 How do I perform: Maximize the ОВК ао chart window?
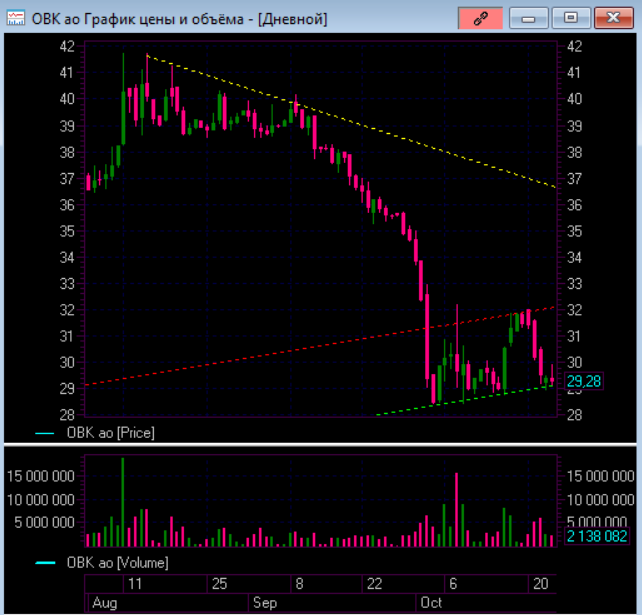tap(571, 18)
